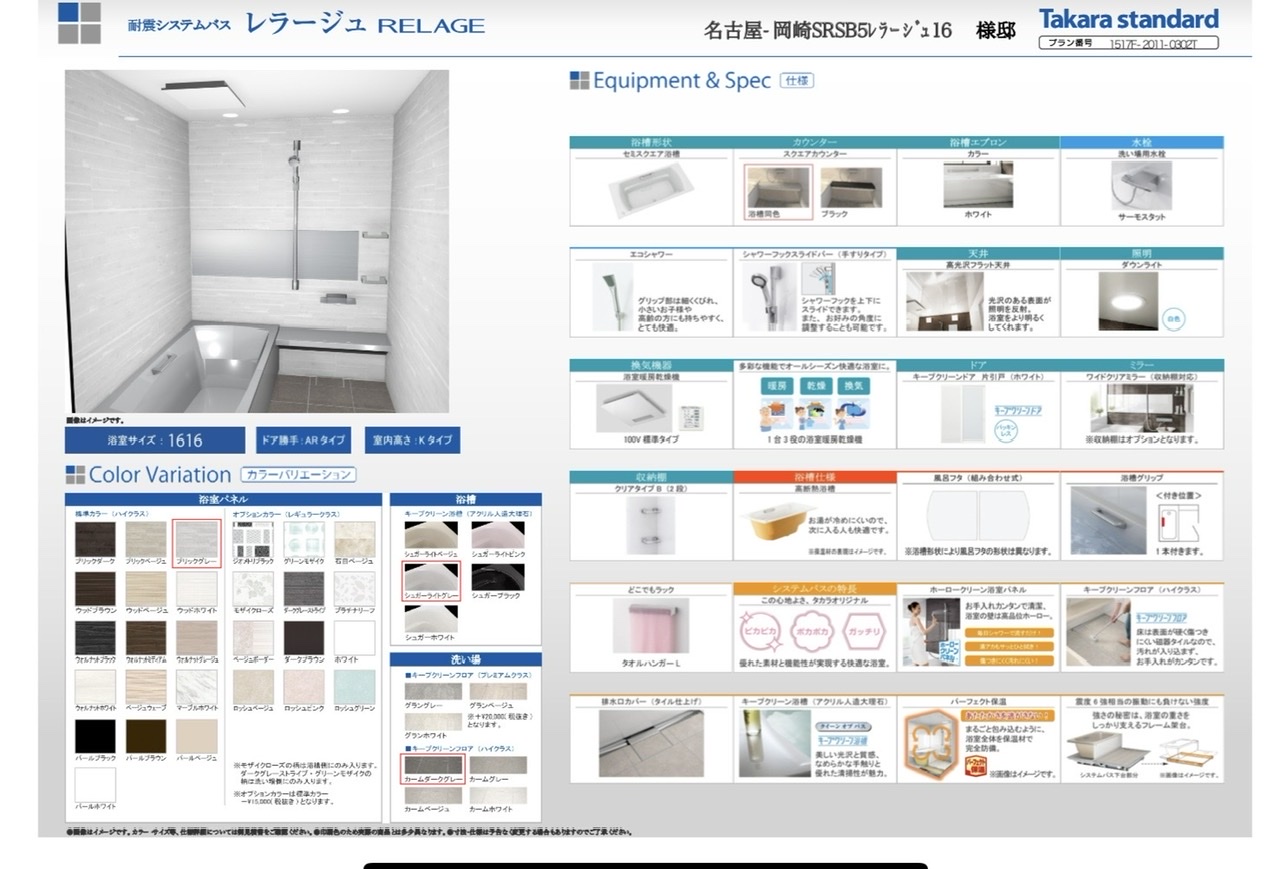Screen dimensions: 1280x869
Task: Choose the ベージュウェーブ panel swatch
Action: [145, 687]
